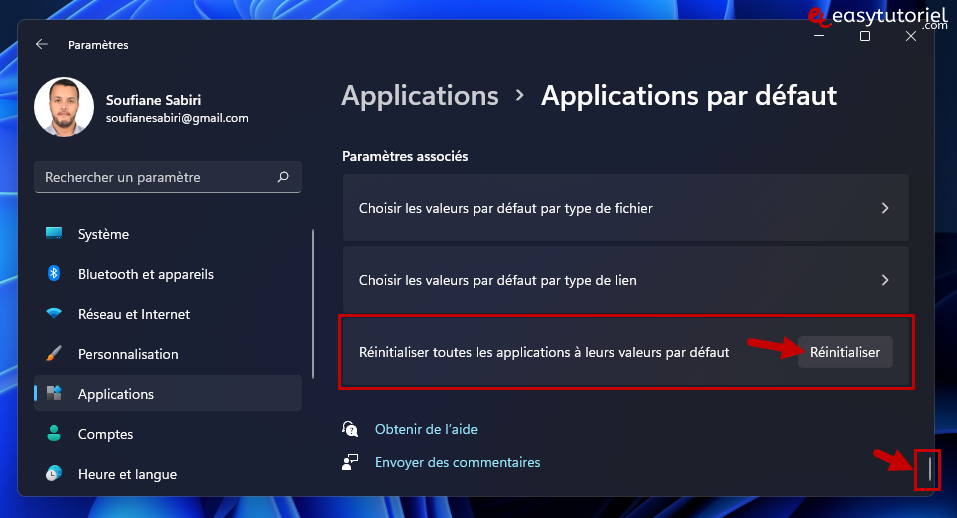Close the Paramètres window

click(x=911, y=36)
